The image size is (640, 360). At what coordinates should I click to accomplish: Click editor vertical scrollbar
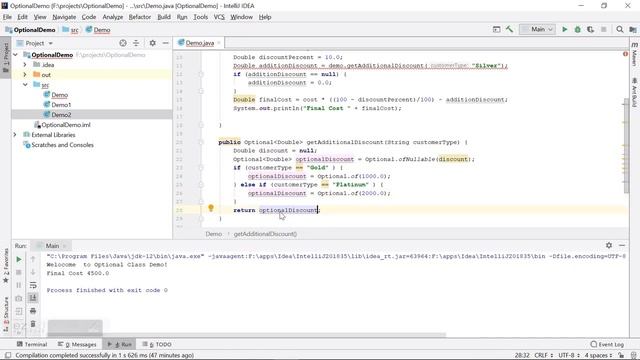pyautogui.click(x=626, y=146)
